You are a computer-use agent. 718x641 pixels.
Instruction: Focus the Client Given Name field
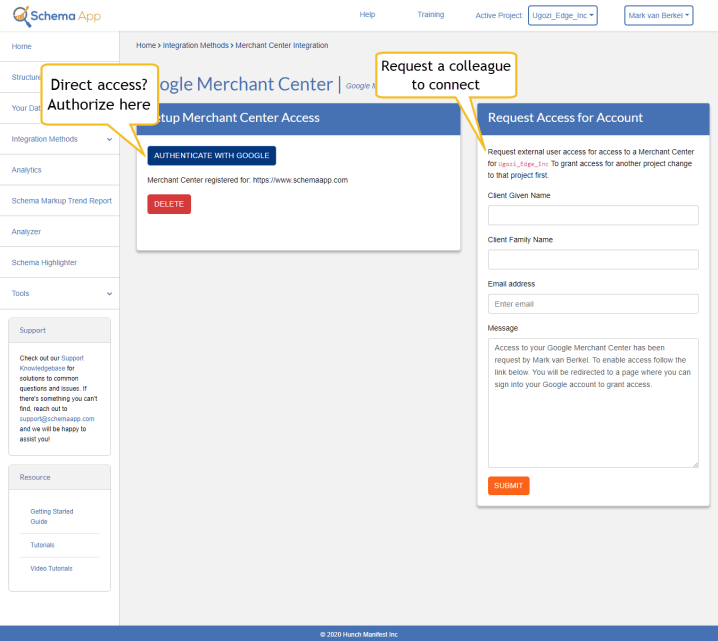tap(593, 215)
